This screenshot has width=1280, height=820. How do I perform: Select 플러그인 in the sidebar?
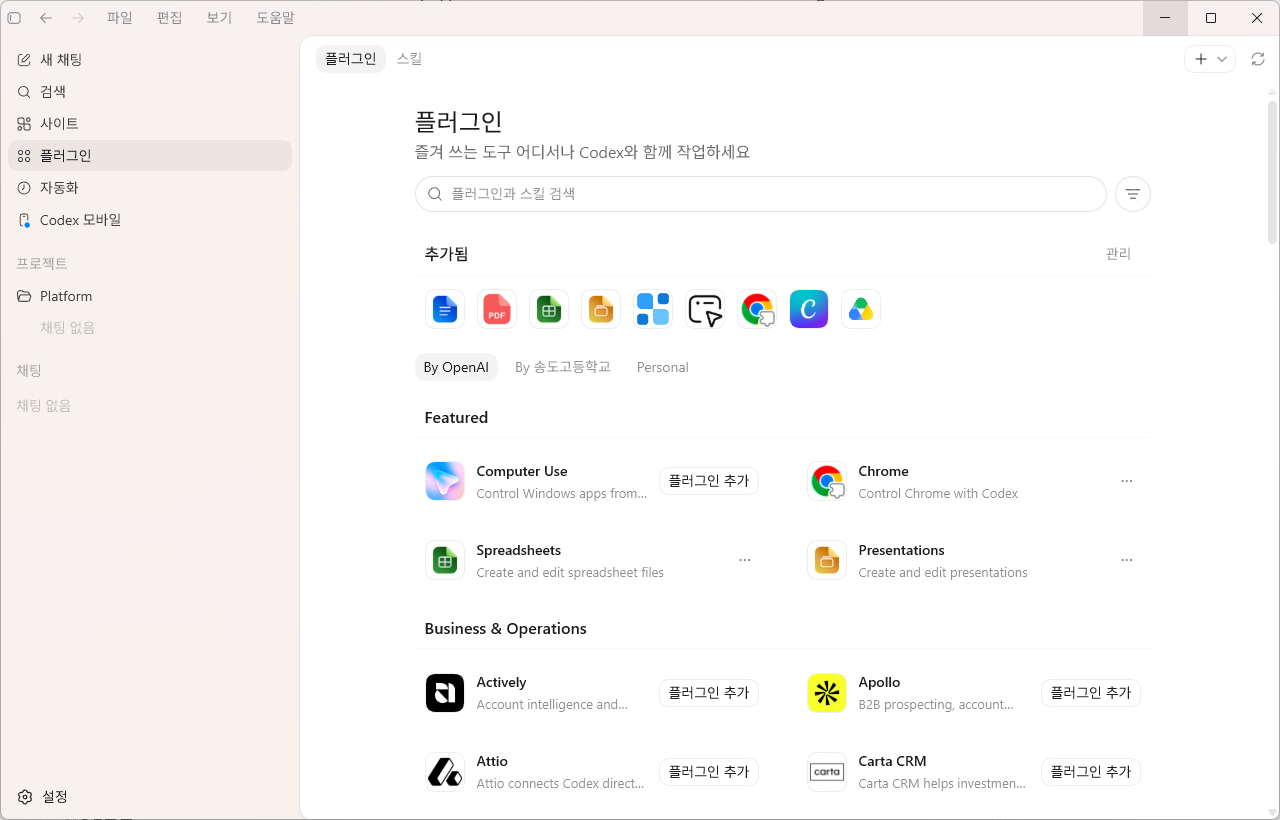coord(150,156)
